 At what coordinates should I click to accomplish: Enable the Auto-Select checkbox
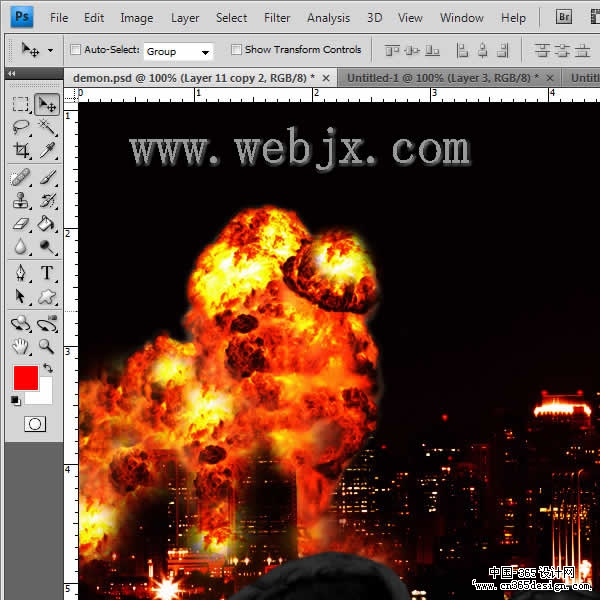click(x=76, y=49)
